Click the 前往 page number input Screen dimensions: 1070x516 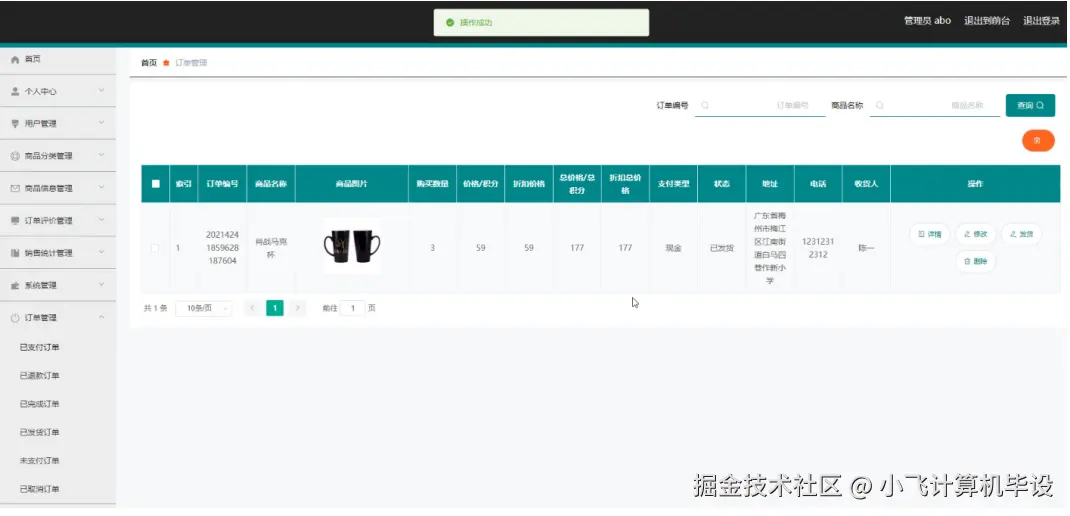[352, 309]
